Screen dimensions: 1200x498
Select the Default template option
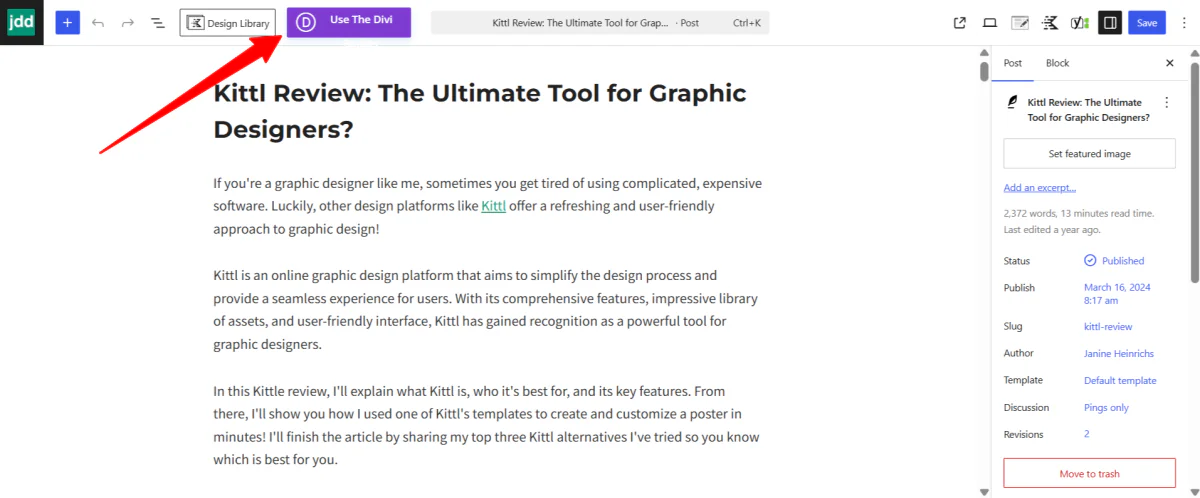point(1120,381)
